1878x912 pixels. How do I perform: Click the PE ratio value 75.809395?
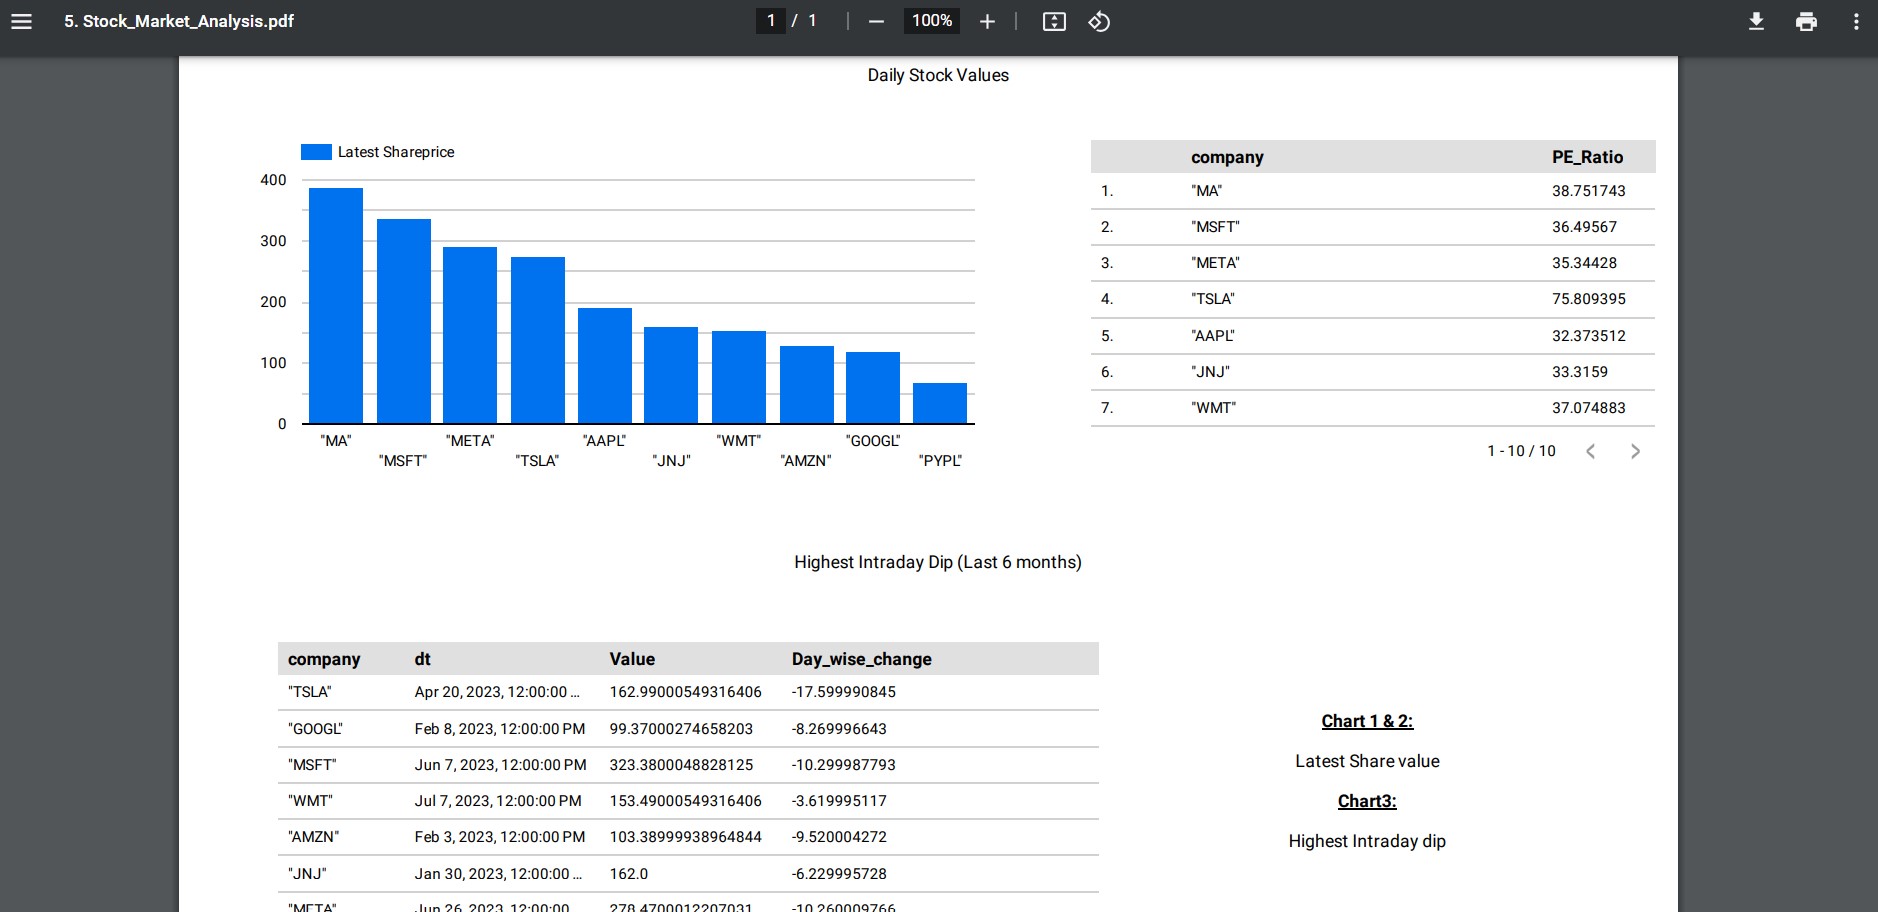click(x=1589, y=299)
